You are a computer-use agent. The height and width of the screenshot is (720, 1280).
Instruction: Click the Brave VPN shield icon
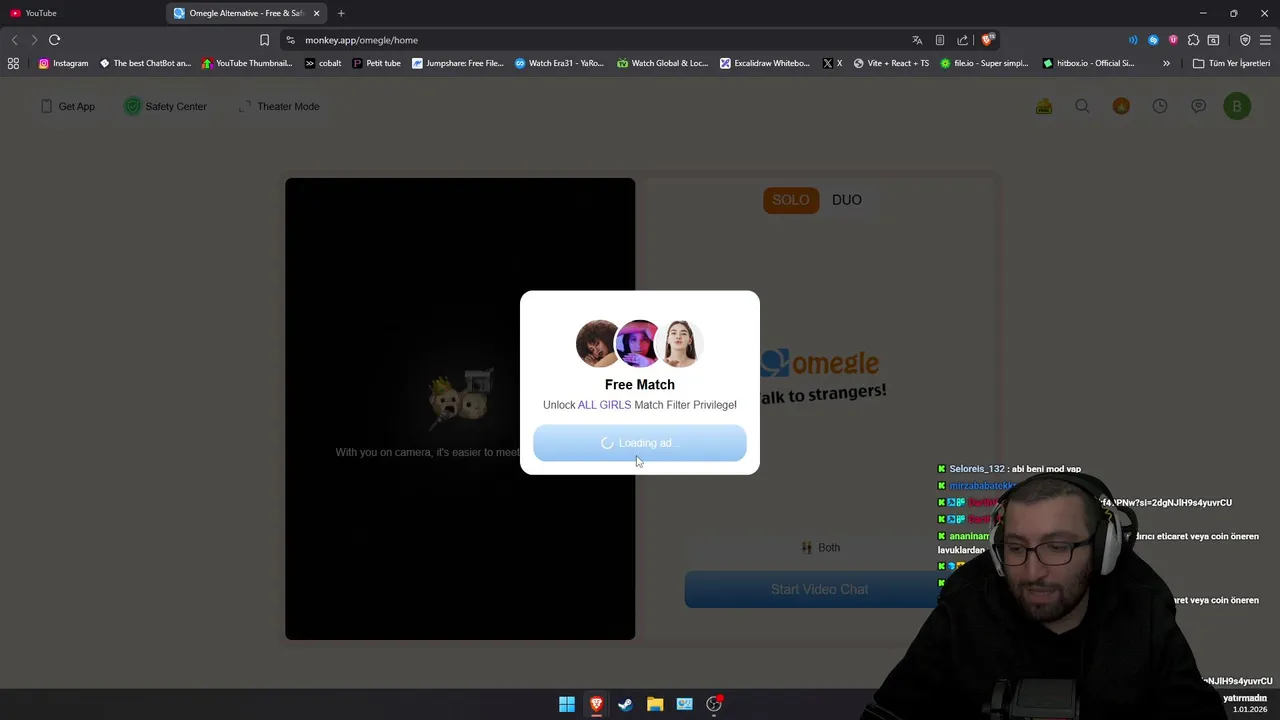tap(1245, 40)
